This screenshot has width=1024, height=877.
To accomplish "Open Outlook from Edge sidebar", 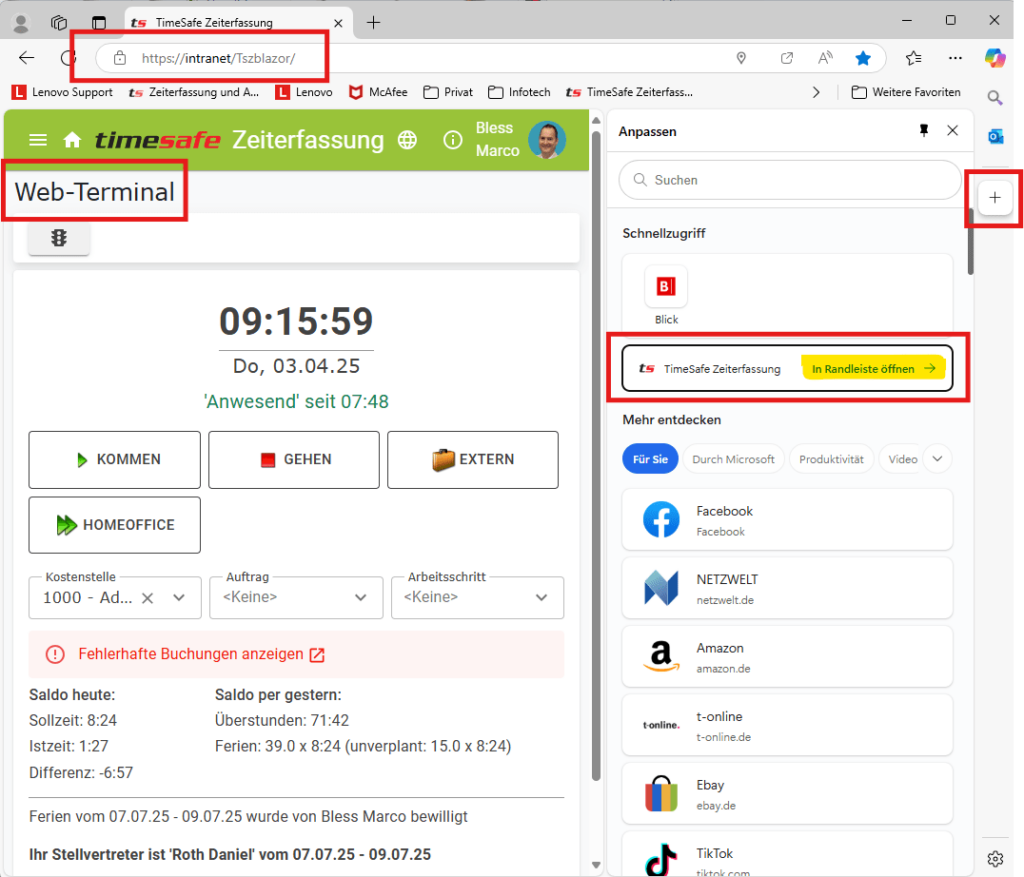I will coord(994,136).
